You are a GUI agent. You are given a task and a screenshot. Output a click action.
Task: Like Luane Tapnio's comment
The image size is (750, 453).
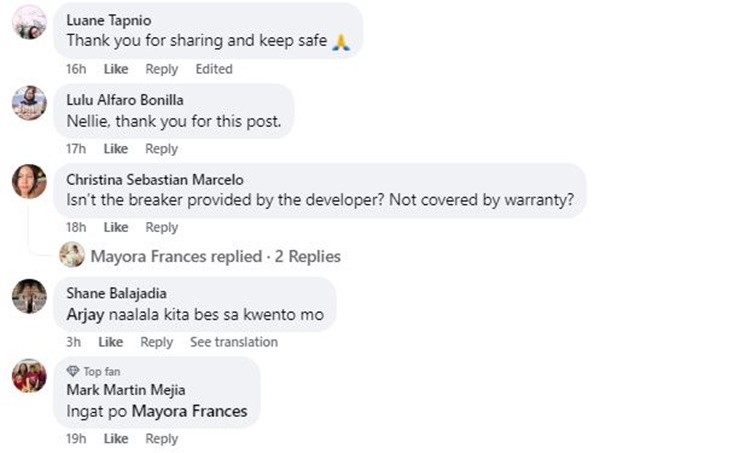click(x=116, y=69)
